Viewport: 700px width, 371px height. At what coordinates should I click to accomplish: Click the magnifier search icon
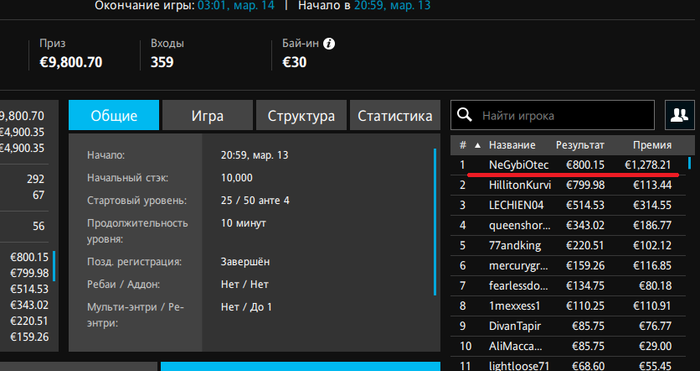pyautogui.click(x=464, y=115)
